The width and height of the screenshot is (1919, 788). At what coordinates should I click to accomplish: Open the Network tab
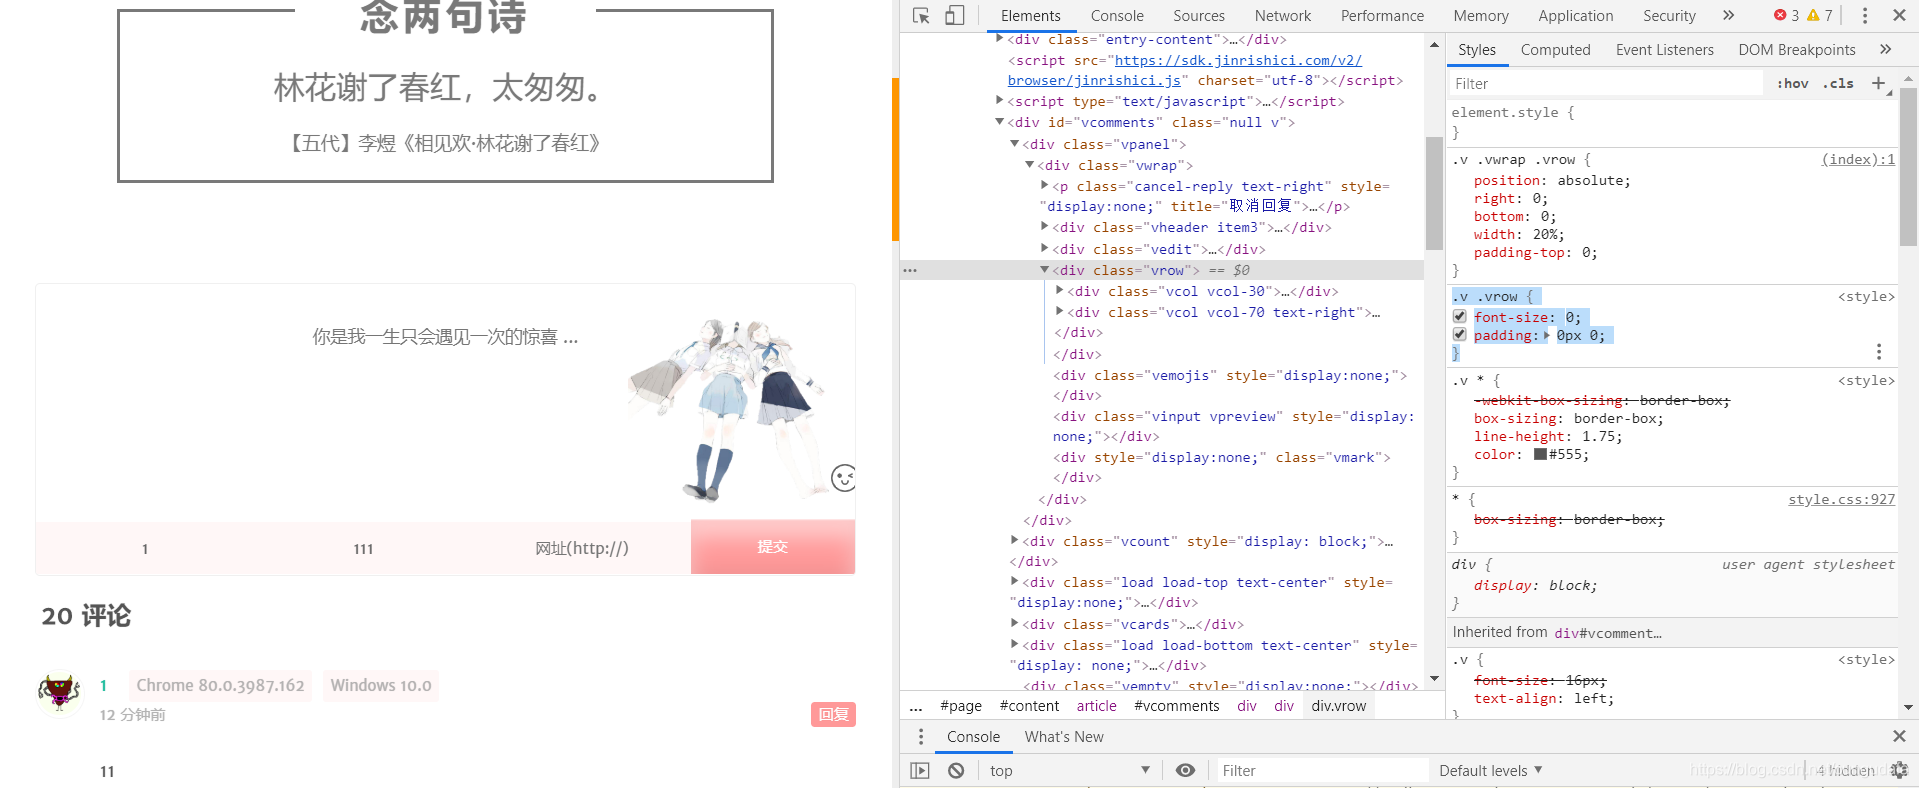[x=1283, y=15]
